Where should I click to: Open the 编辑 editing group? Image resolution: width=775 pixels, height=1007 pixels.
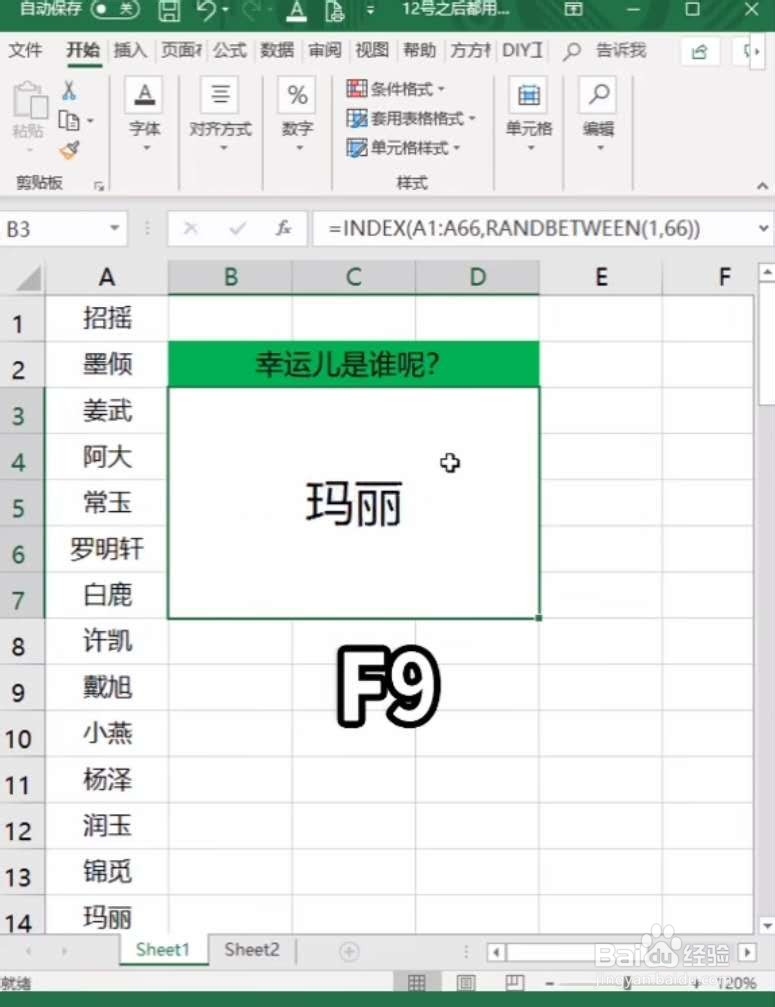598,116
